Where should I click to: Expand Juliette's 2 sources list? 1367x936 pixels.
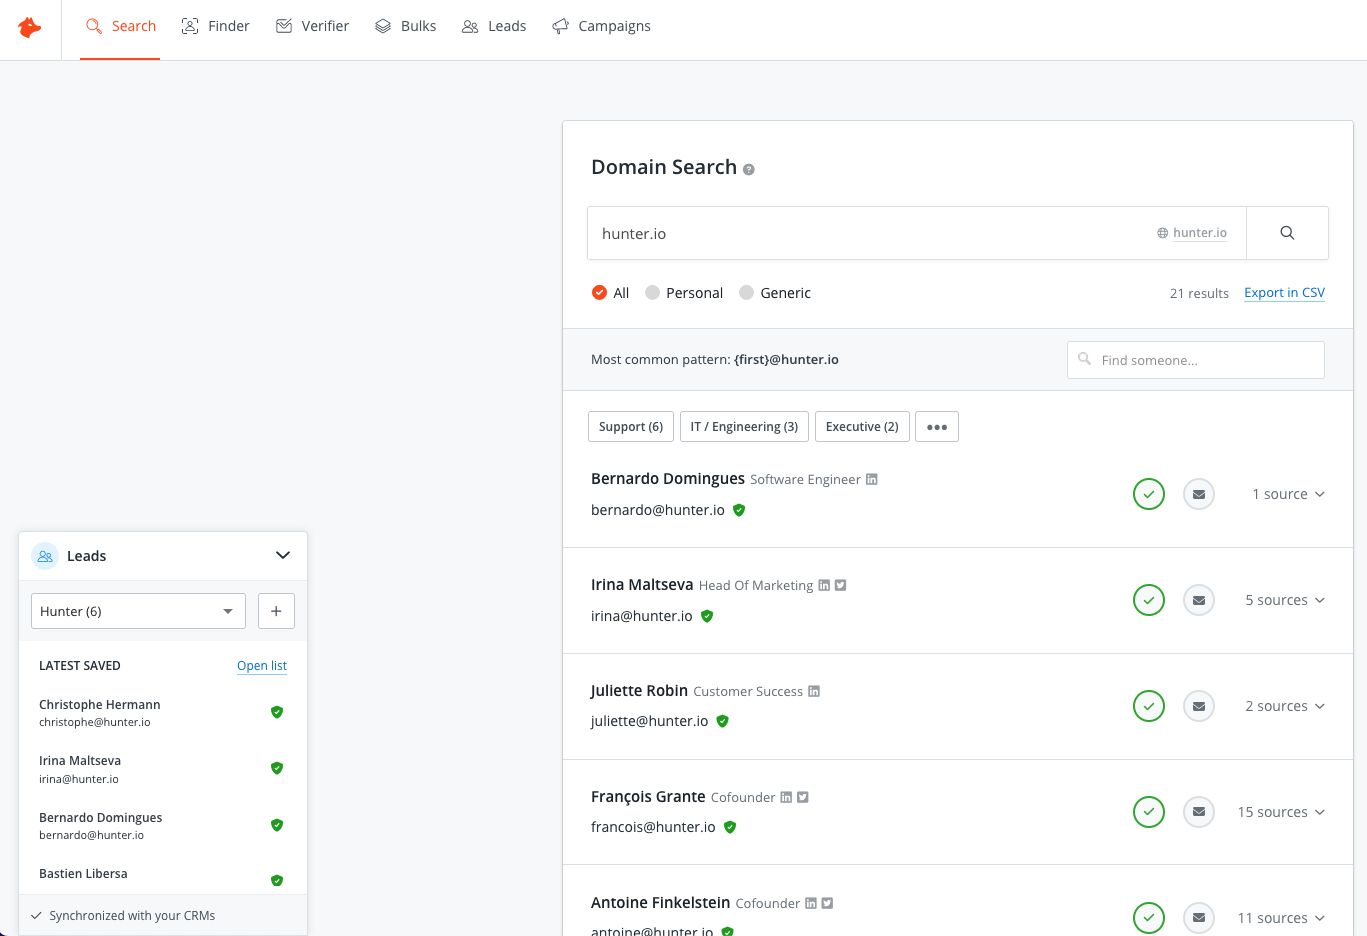[1285, 706]
